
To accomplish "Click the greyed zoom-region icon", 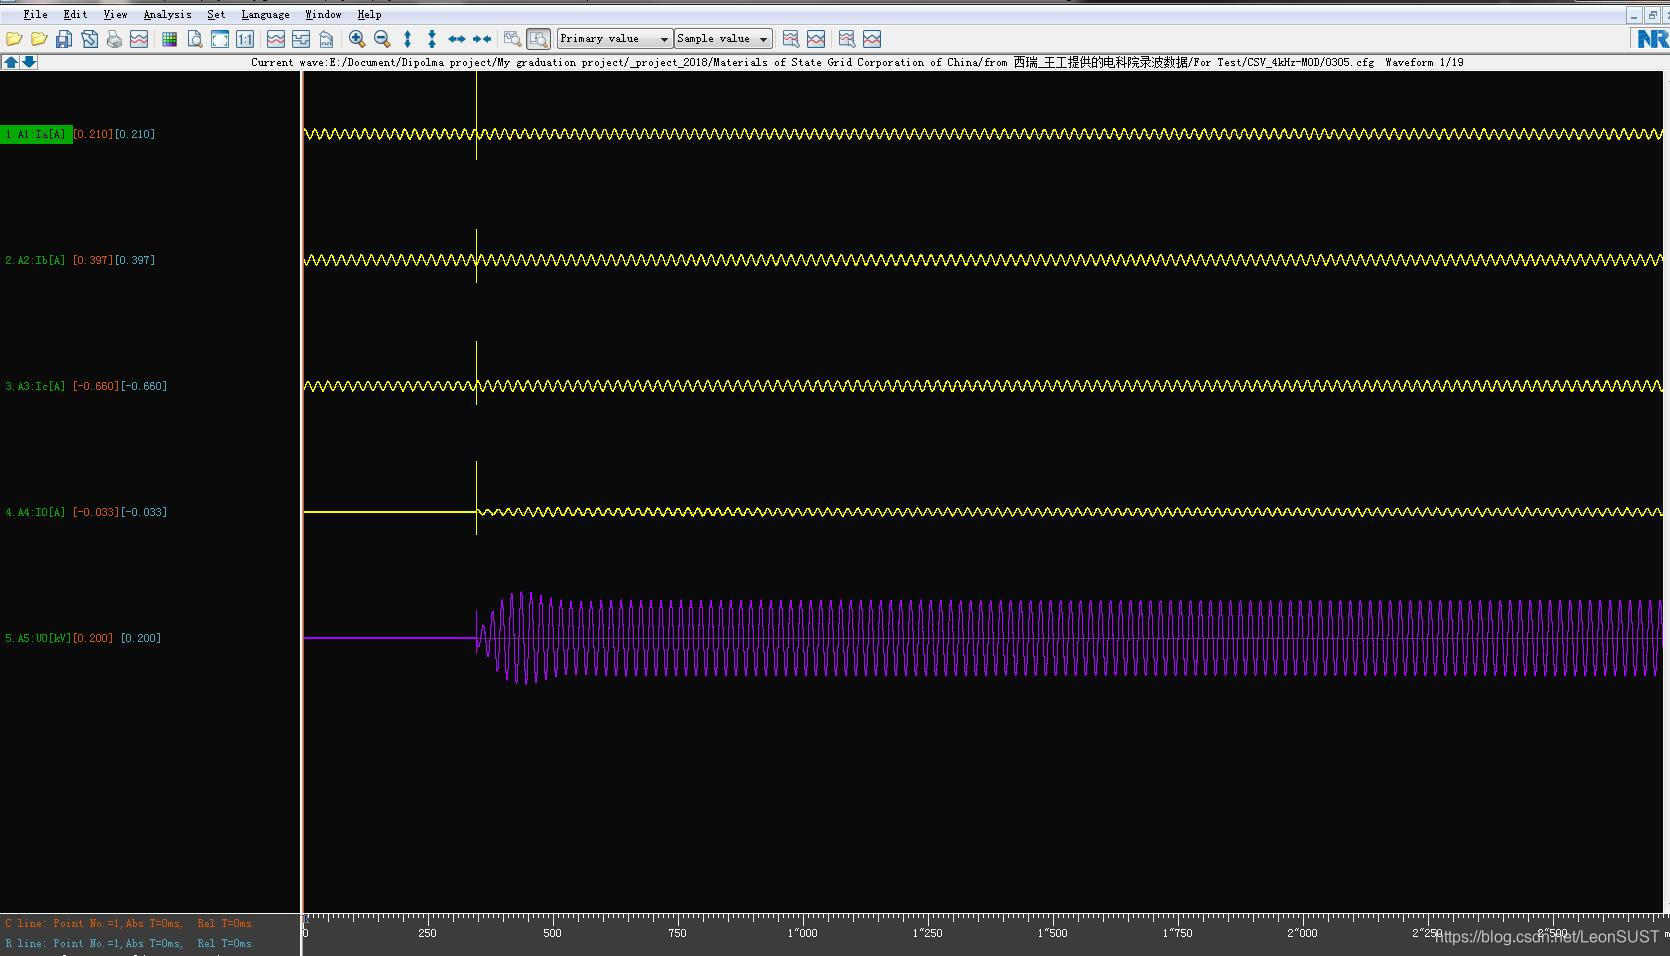I will coord(512,39).
